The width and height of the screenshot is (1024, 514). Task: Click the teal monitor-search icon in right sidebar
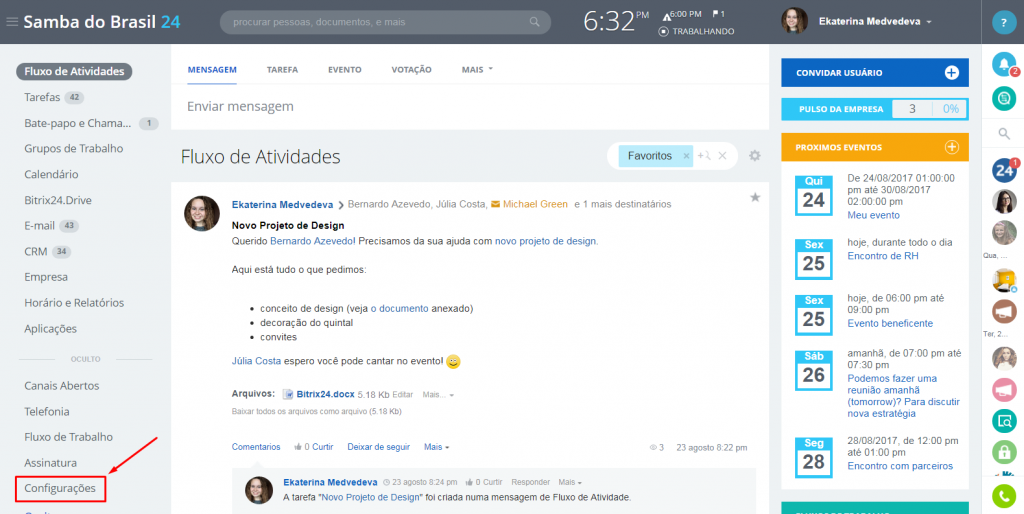1004,421
